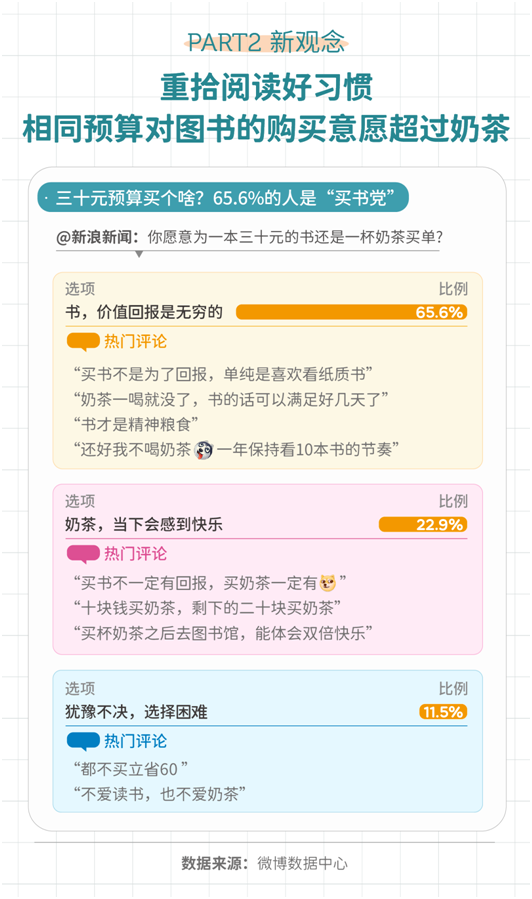Click the blue speech bubble icon

83,742
